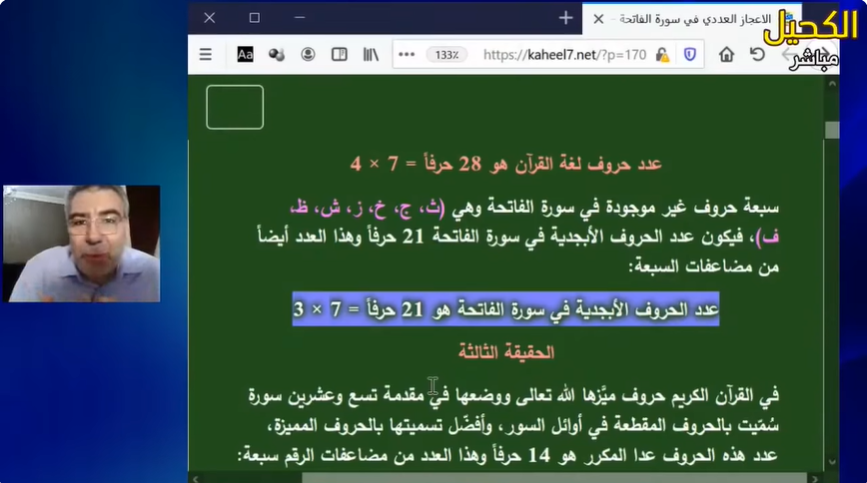Click the presenter webcam video thumbnail
867x483 pixels.
tap(82, 244)
